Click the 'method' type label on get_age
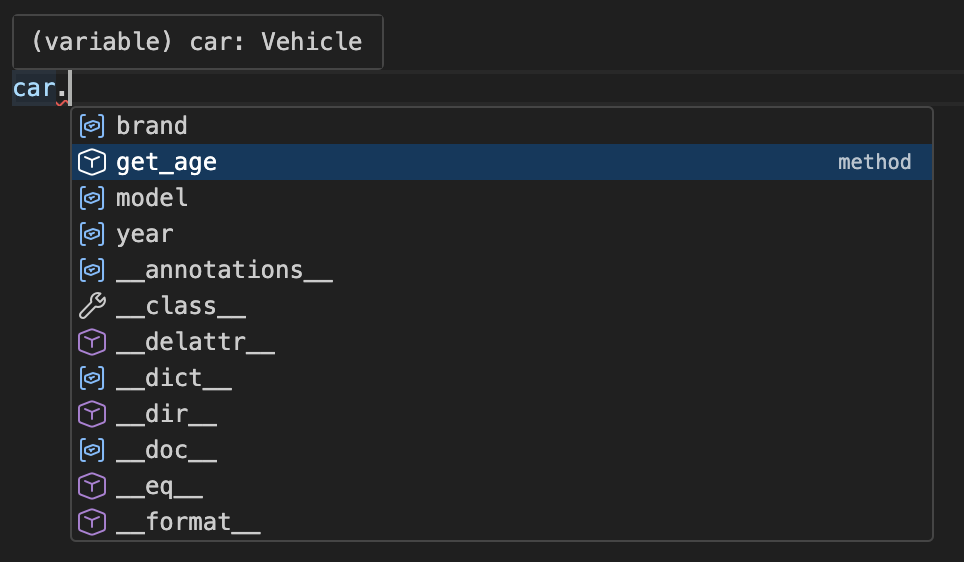Viewport: 964px width, 562px height. pyautogui.click(x=874, y=162)
